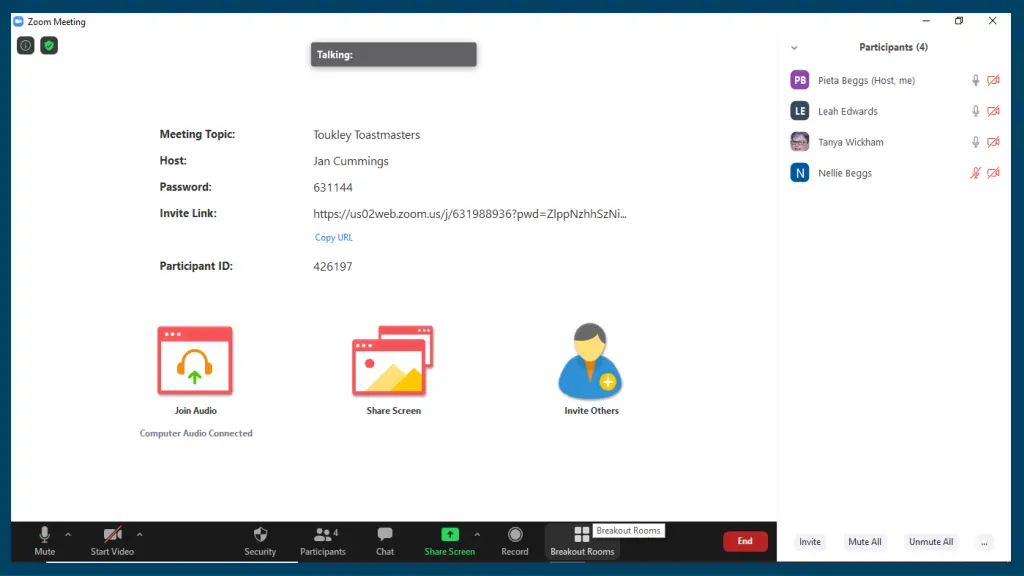Mute All participants
The image size is (1024, 576).
[x=865, y=542]
